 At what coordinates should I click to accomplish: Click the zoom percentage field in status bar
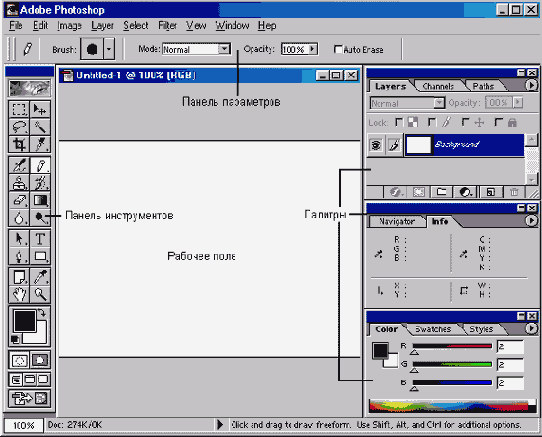click(x=24, y=425)
